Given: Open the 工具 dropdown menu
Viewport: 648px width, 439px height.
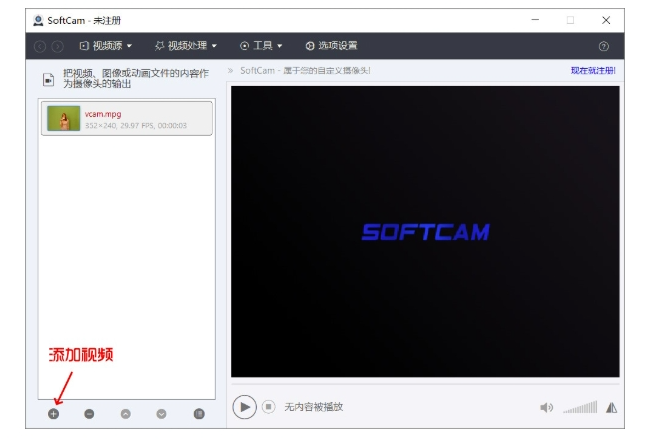Looking at the screenshot, I should pos(261,46).
